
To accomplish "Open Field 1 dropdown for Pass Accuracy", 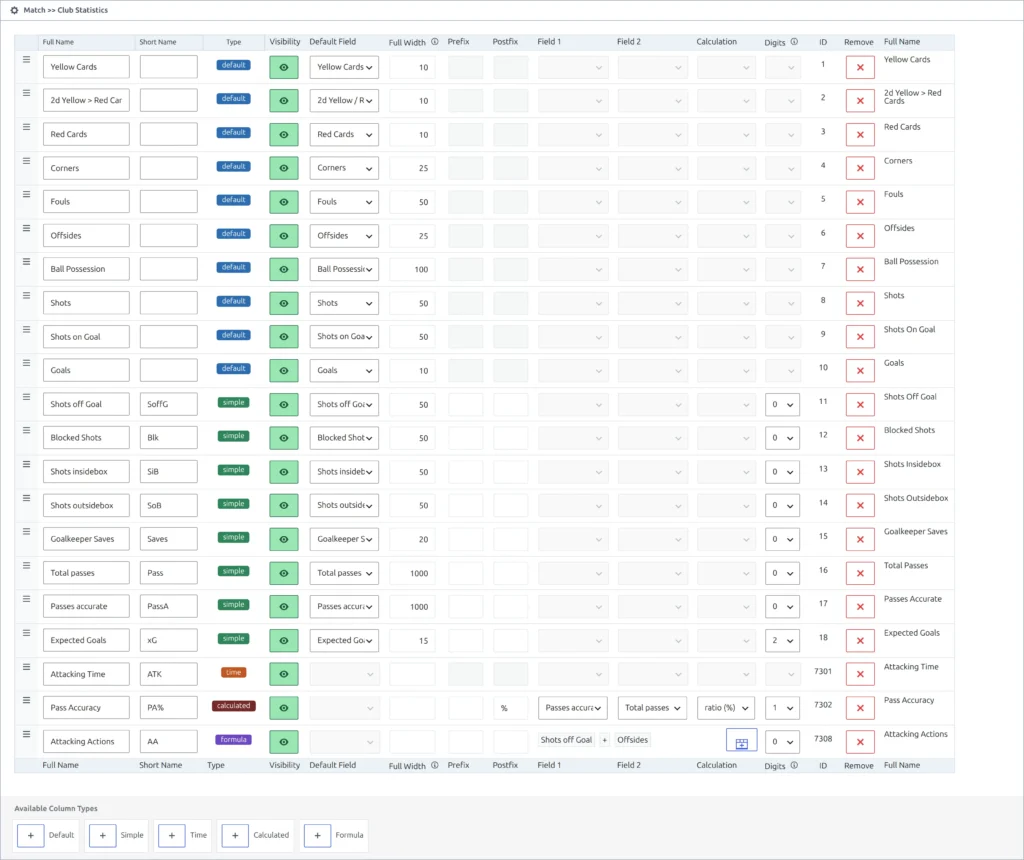I will 573,708.
